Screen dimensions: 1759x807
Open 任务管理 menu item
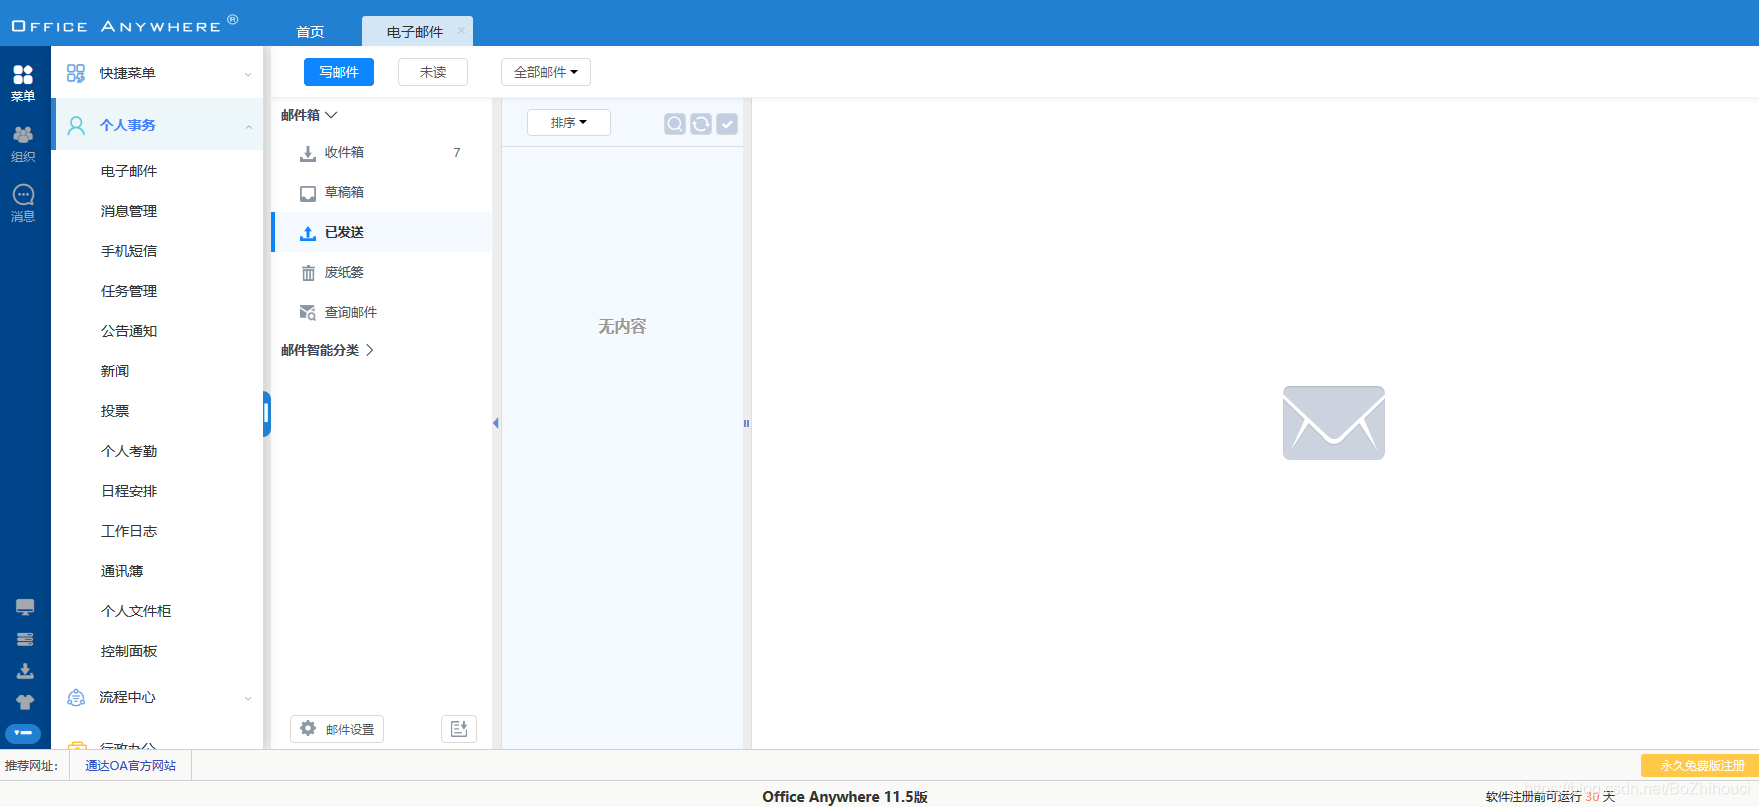(x=129, y=291)
